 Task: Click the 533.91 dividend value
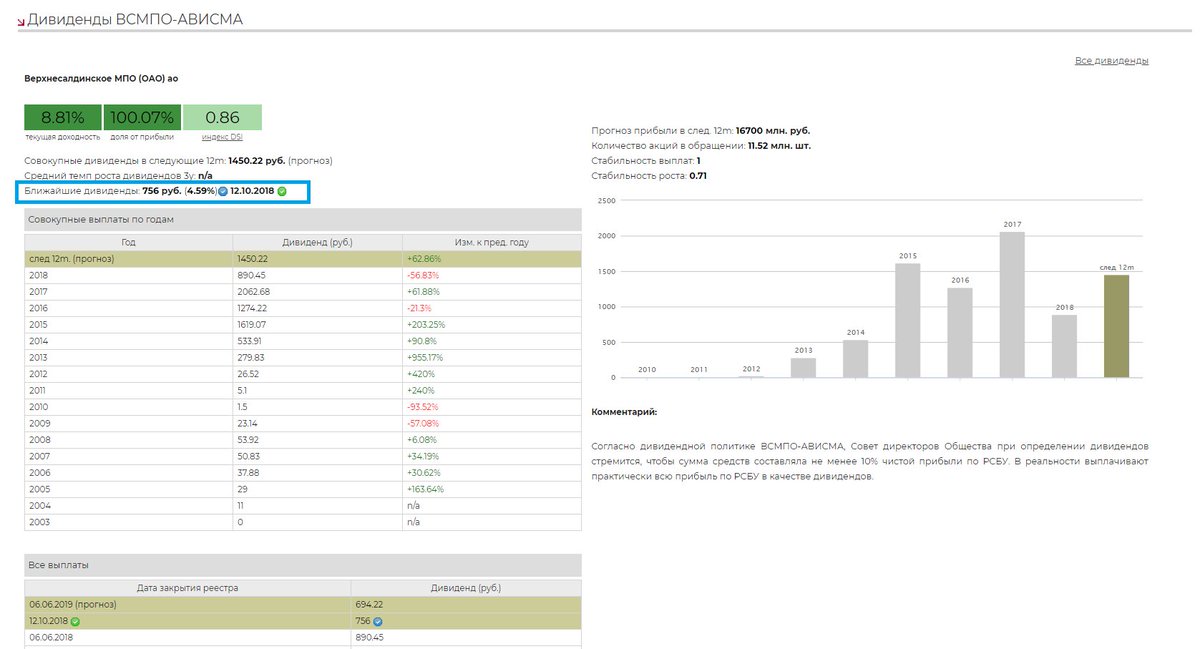click(x=250, y=341)
